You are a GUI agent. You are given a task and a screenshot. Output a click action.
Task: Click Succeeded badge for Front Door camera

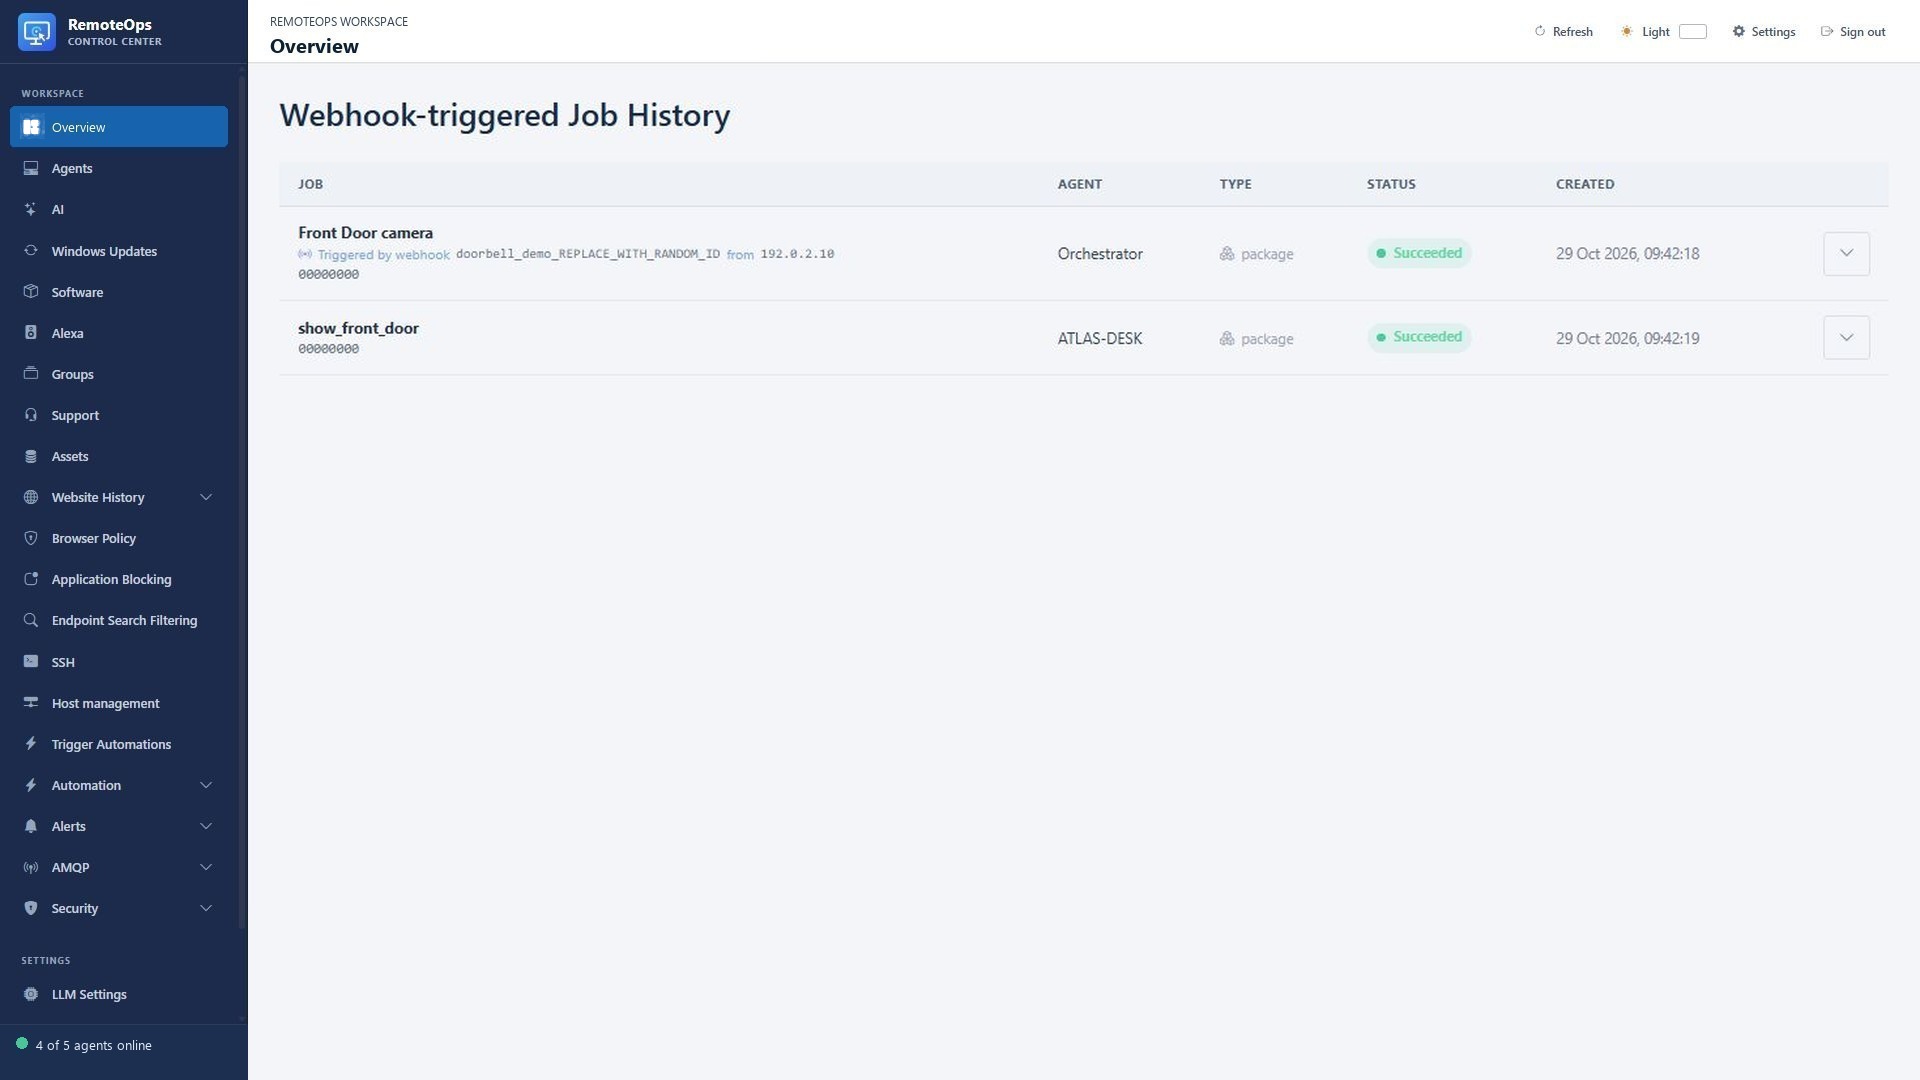[1419, 253]
